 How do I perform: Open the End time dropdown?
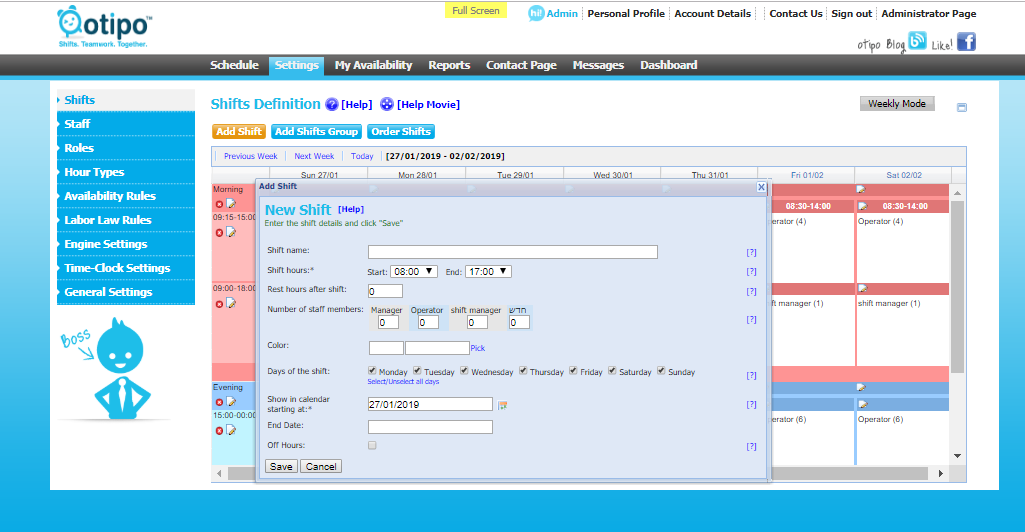[488, 271]
